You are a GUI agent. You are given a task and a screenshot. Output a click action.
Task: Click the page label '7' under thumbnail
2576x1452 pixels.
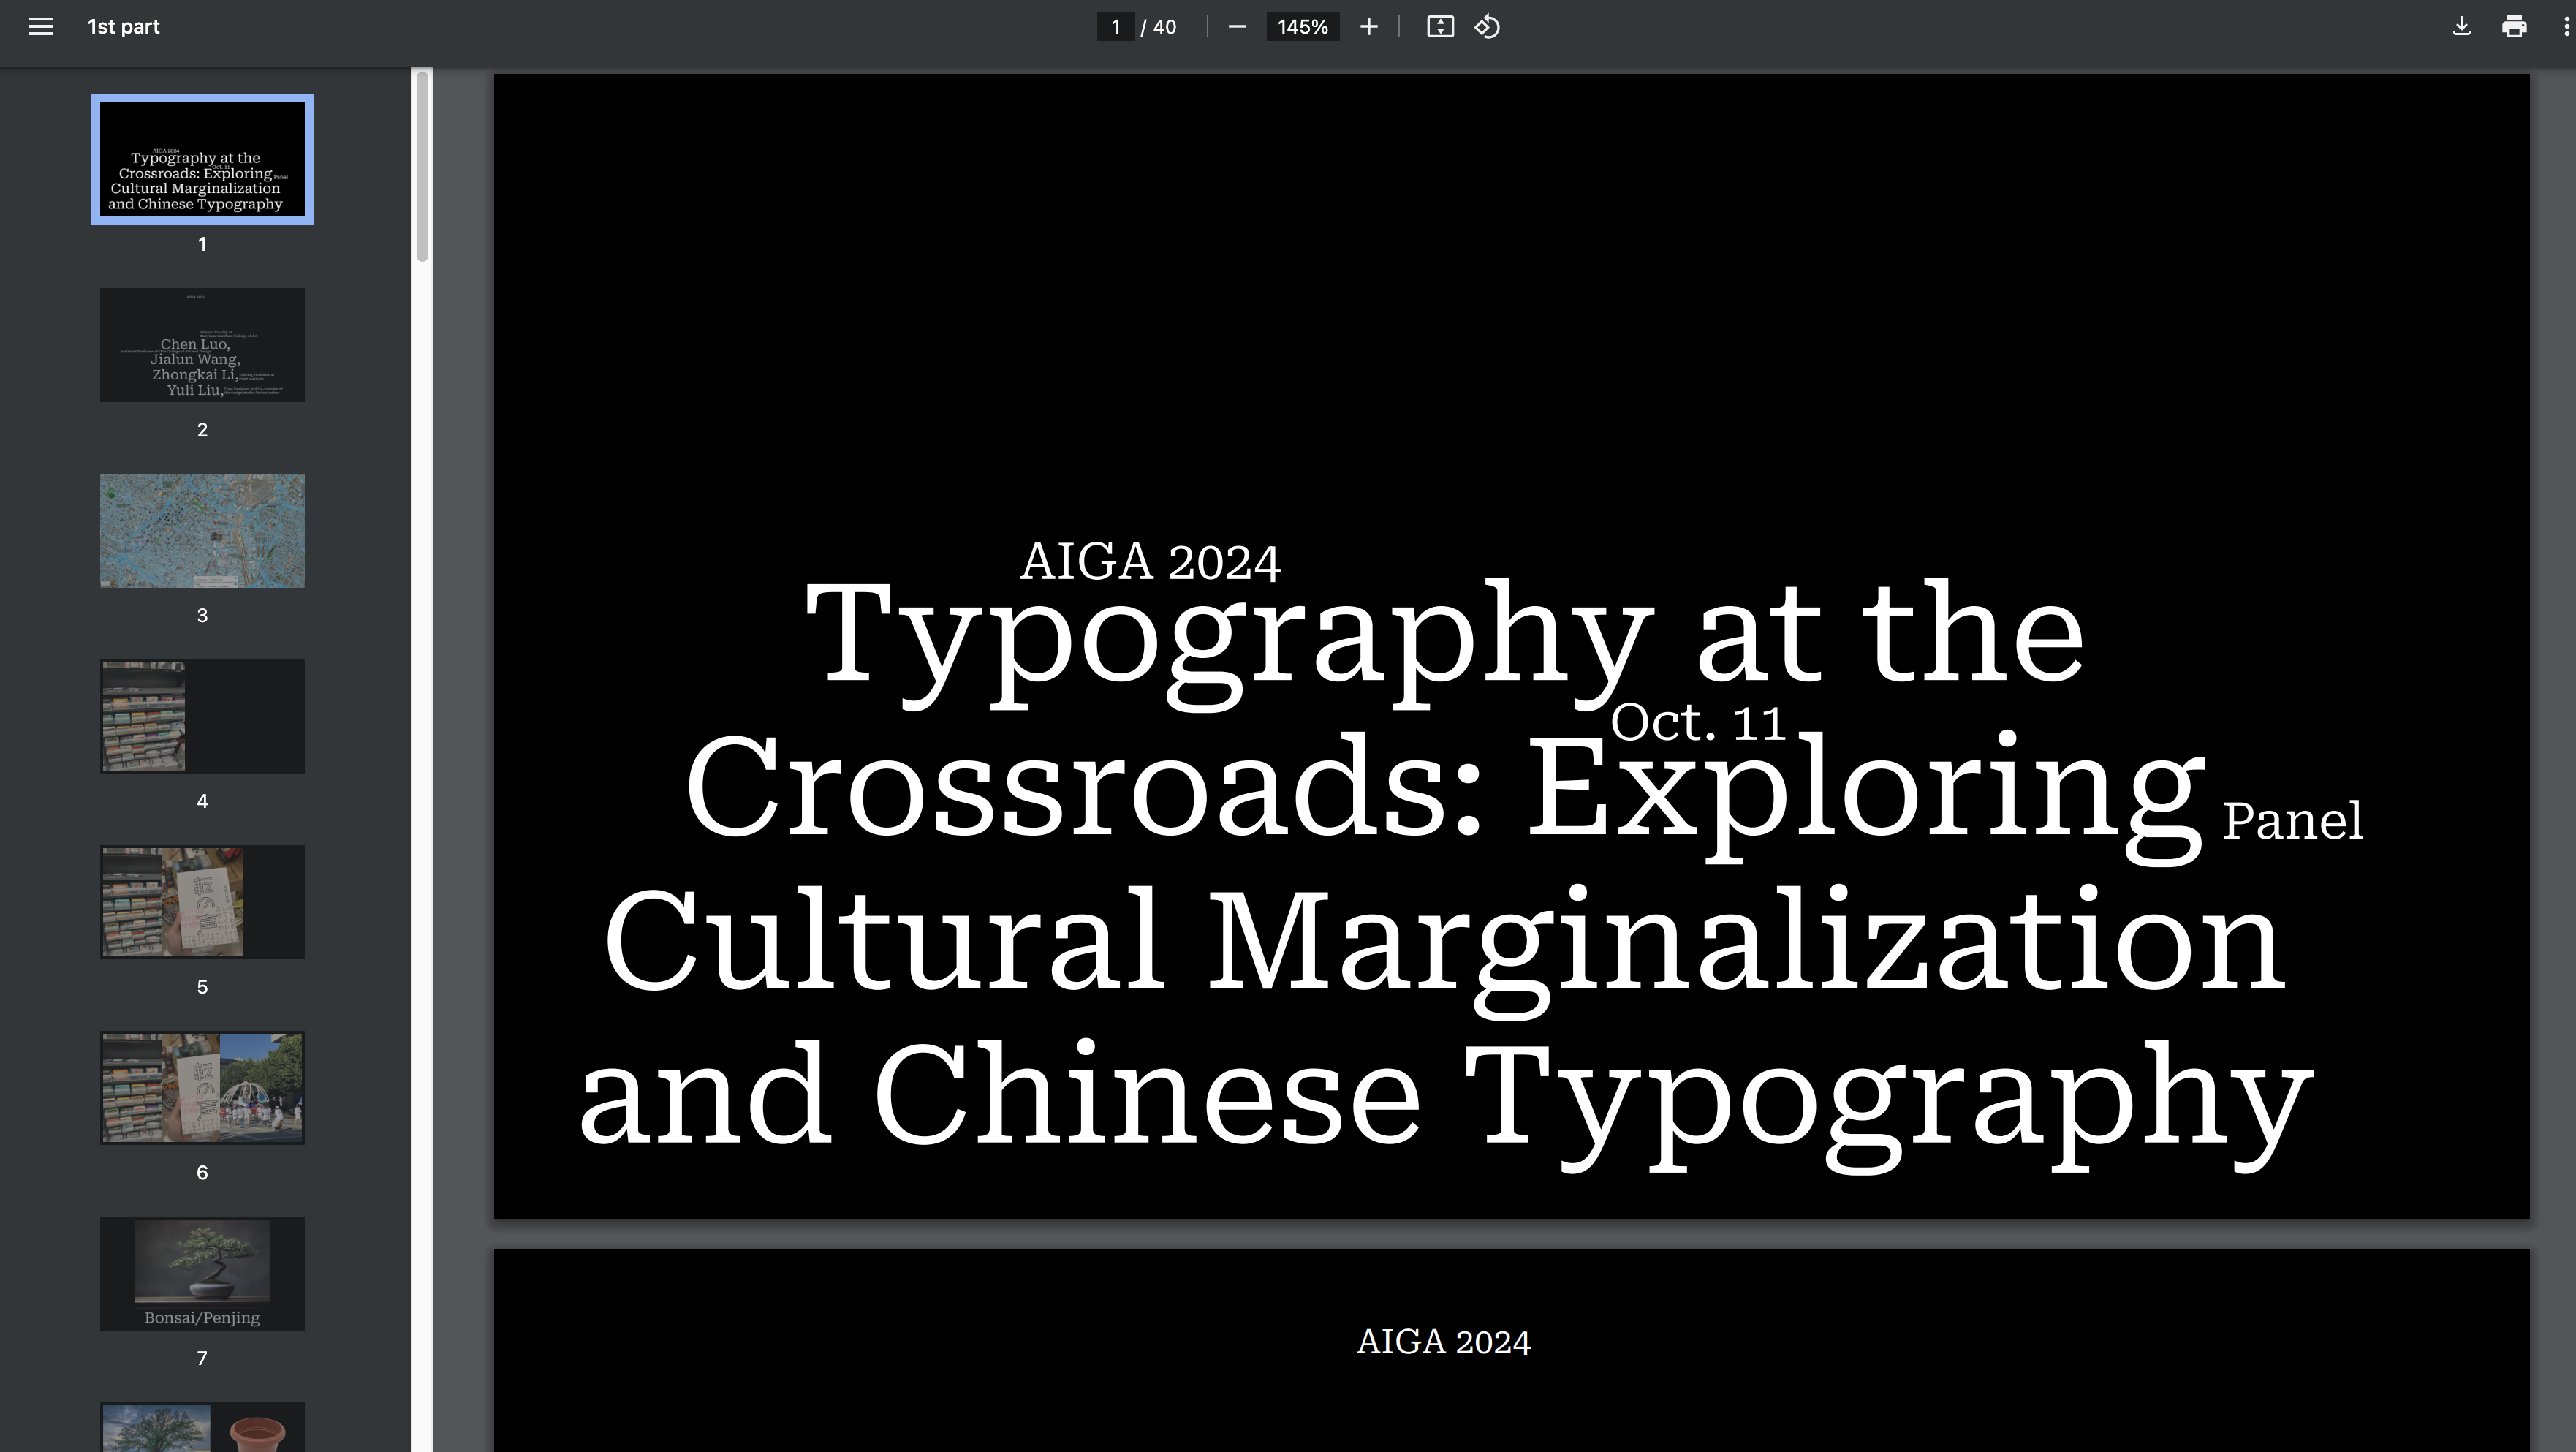coord(202,1358)
